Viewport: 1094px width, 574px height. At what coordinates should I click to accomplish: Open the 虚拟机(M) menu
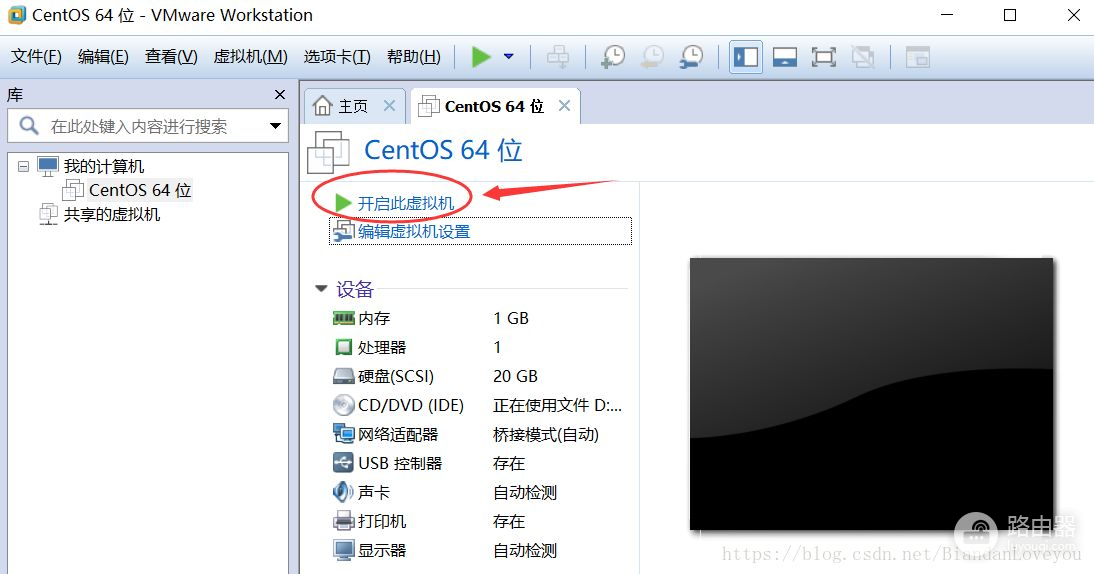coord(250,57)
